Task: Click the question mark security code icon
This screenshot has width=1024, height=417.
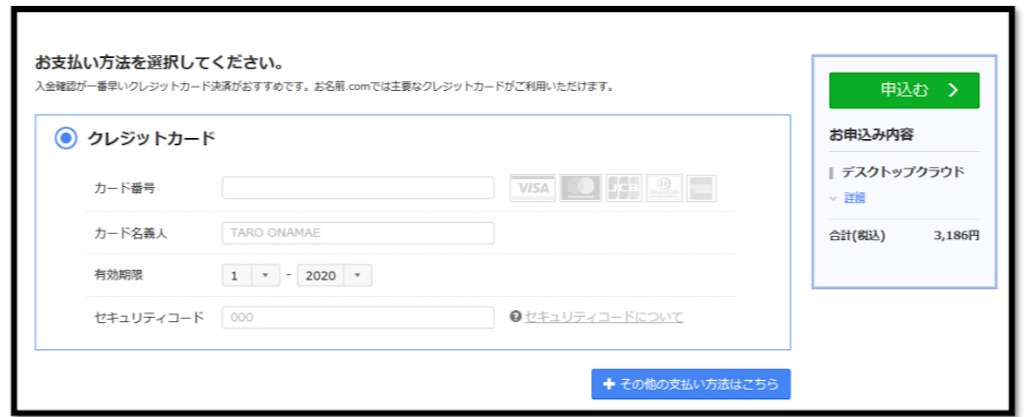Action: [515, 317]
